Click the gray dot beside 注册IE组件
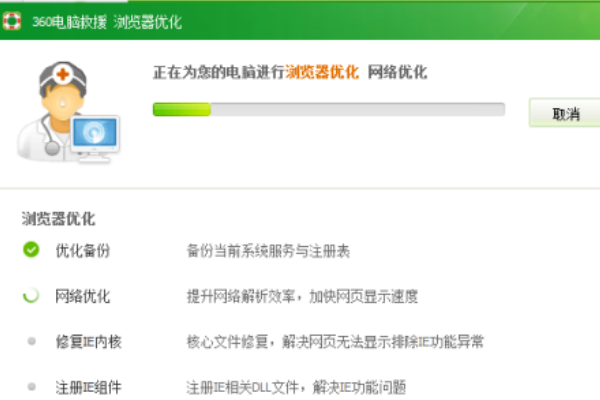Image resolution: width=600 pixels, height=400 pixels. (32, 387)
